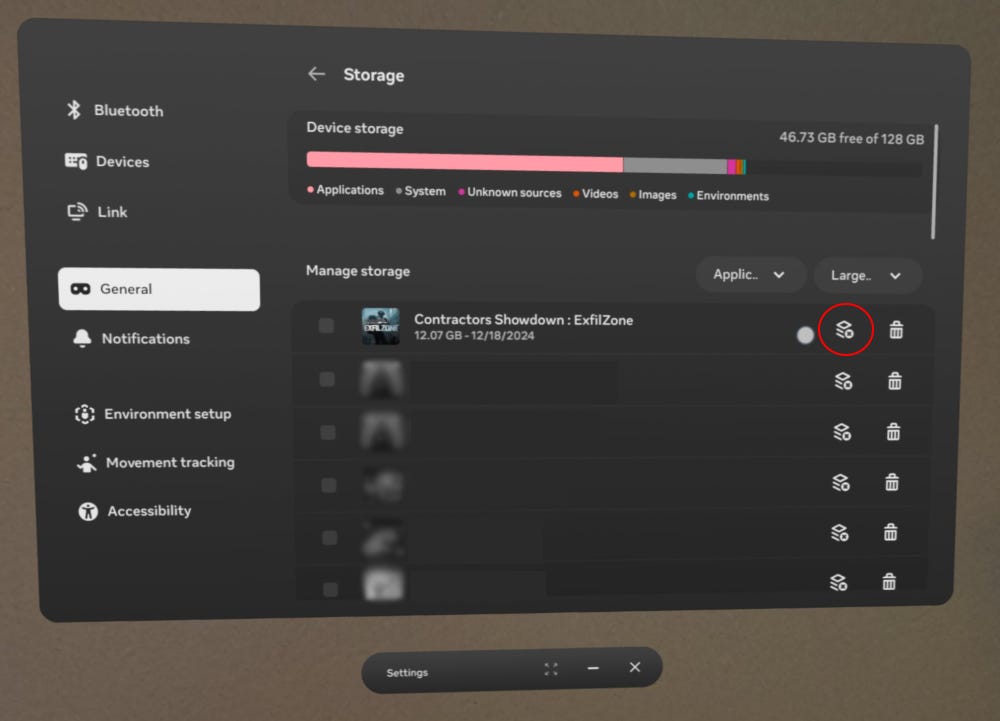Open storage details for the second listed app
Image resolution: width=1000 pixels, height=721 pixels.
coord(843,381)
